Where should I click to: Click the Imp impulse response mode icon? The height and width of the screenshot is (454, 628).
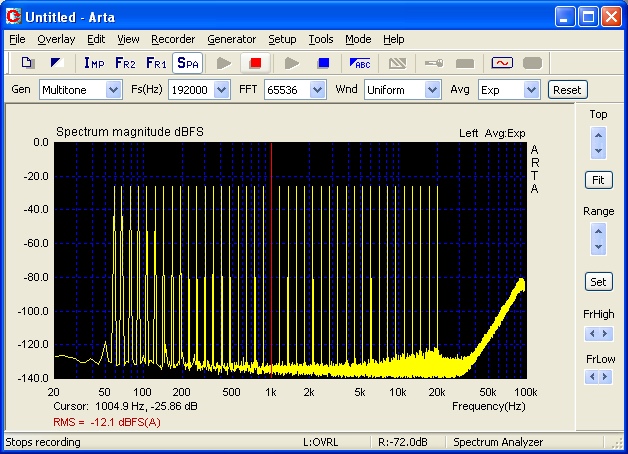pyautogui.click(x=94, y=63)
